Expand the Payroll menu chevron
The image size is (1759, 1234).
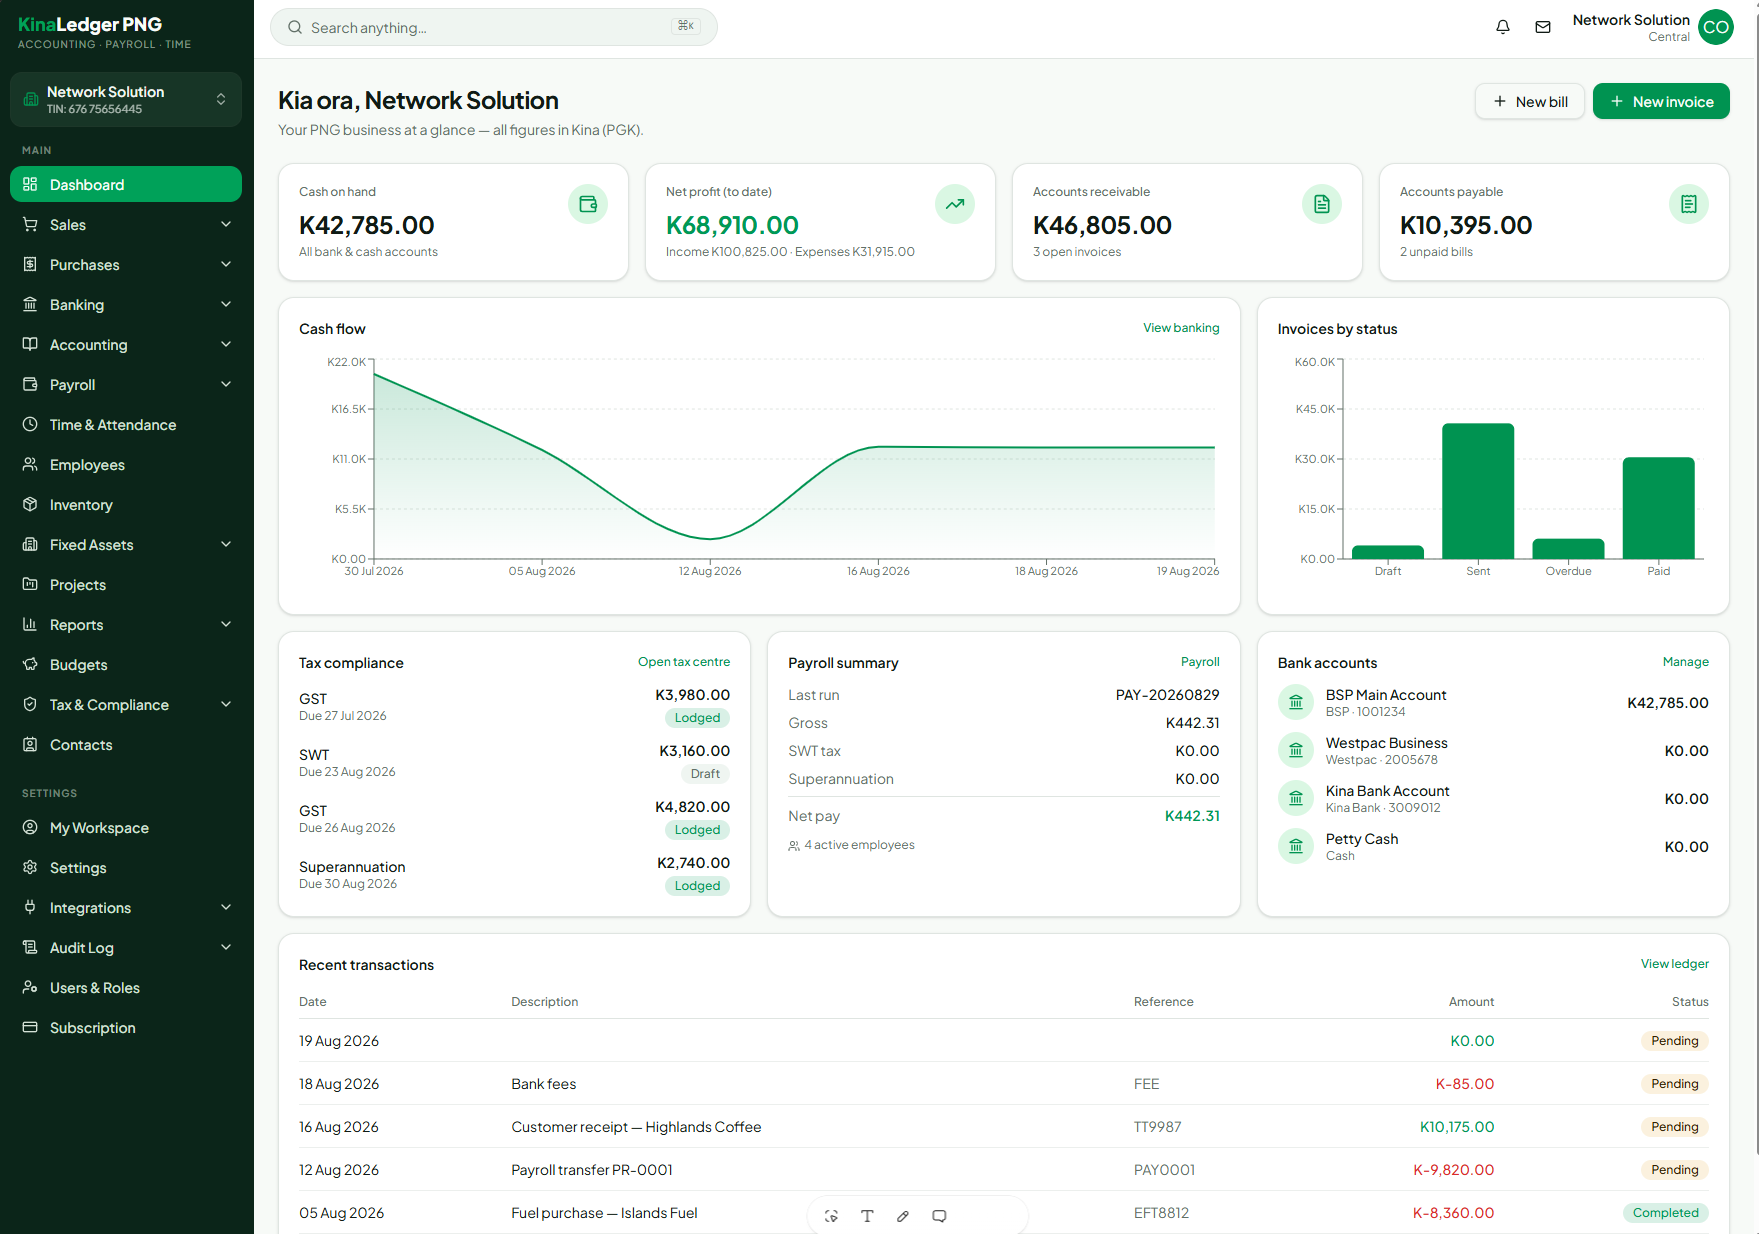[226, 384]
